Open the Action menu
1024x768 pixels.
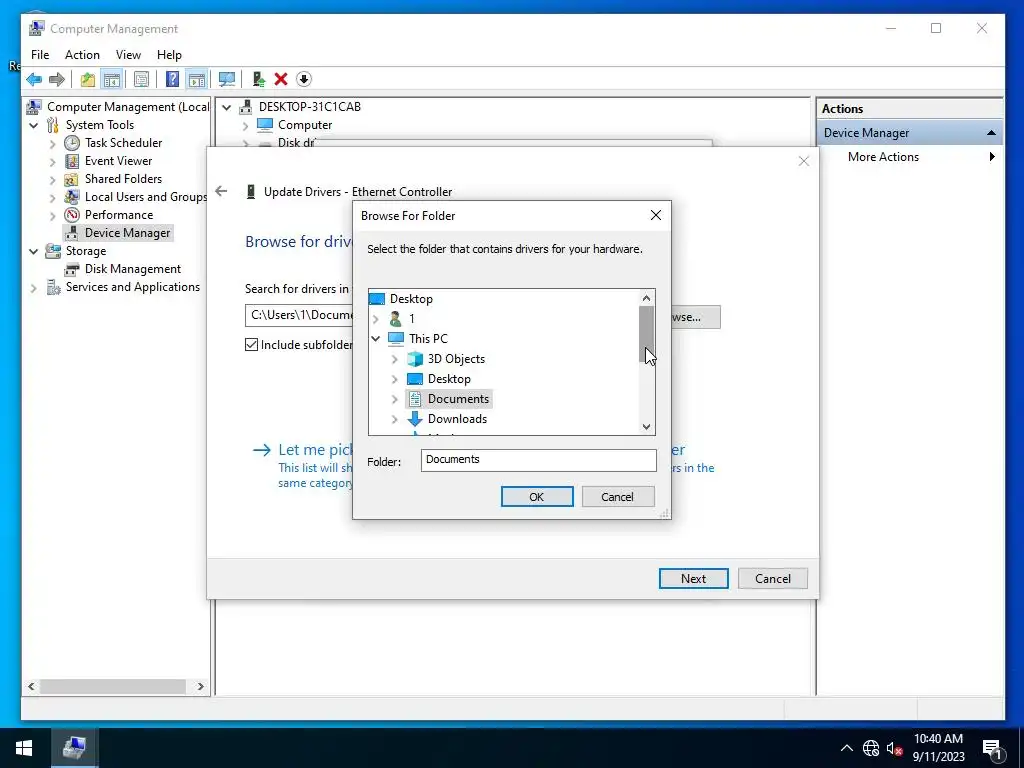click(82, 55)
